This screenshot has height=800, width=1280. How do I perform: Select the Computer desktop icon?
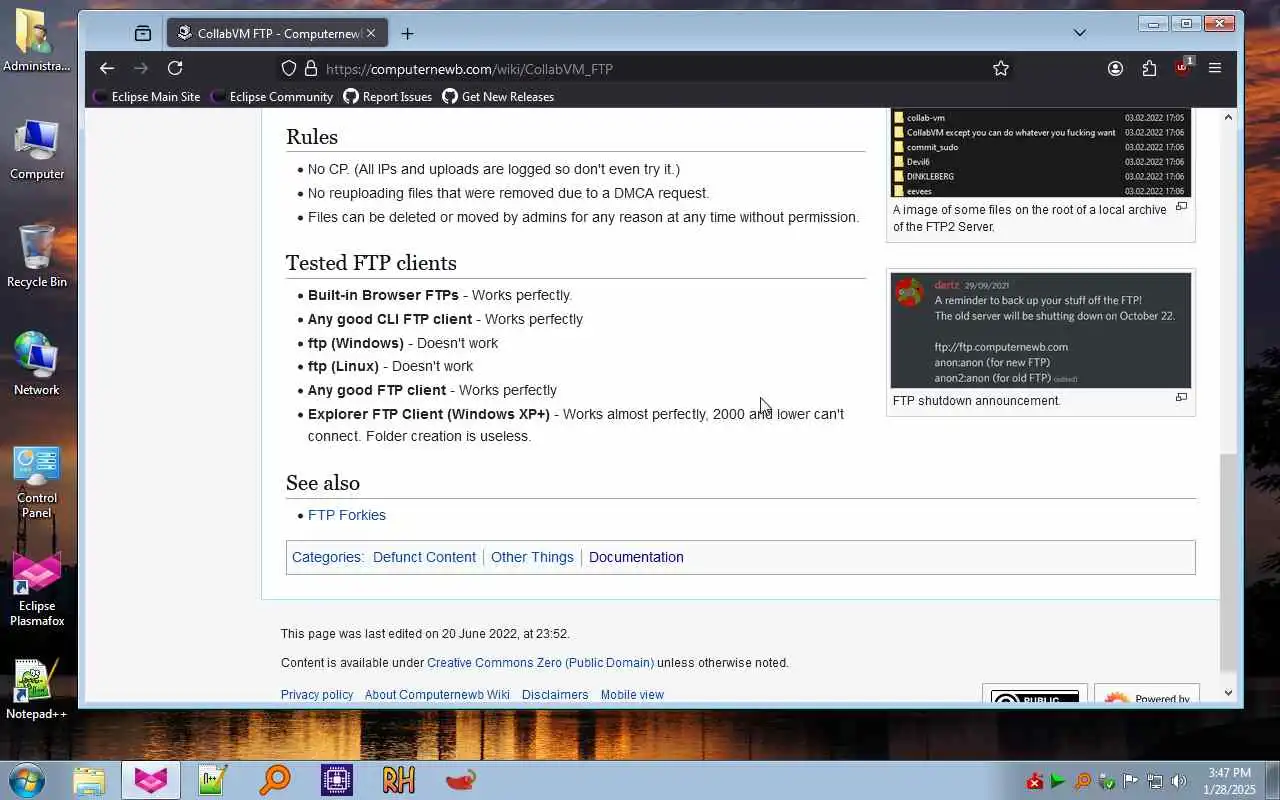coord(37,148)
